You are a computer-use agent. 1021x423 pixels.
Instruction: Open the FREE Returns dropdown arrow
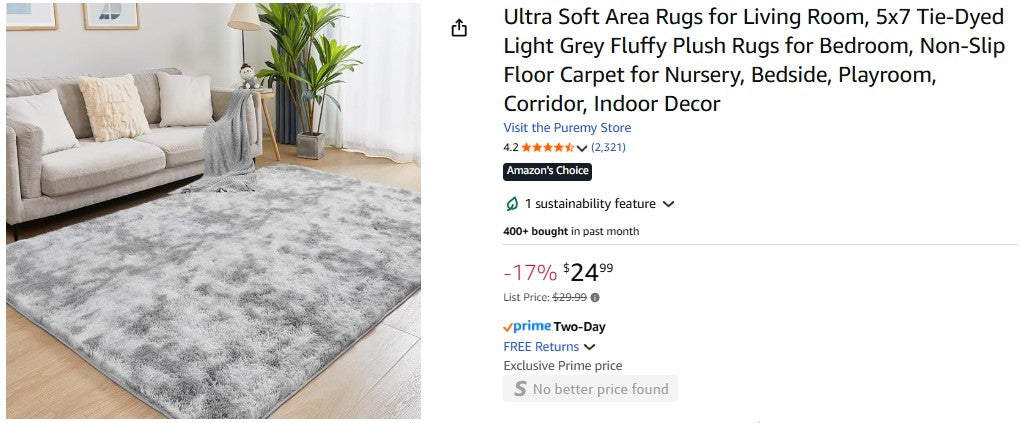(589, 347)
